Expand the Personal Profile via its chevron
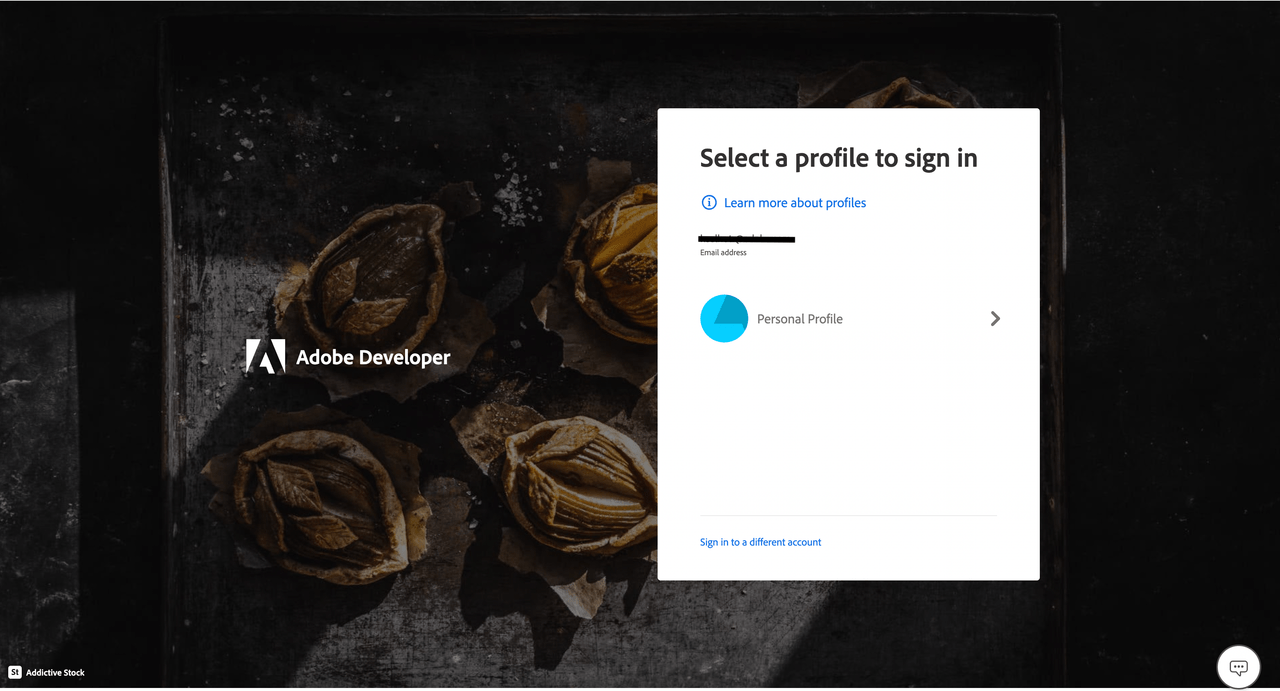1280x691 pixels. (x=995, y=318)
